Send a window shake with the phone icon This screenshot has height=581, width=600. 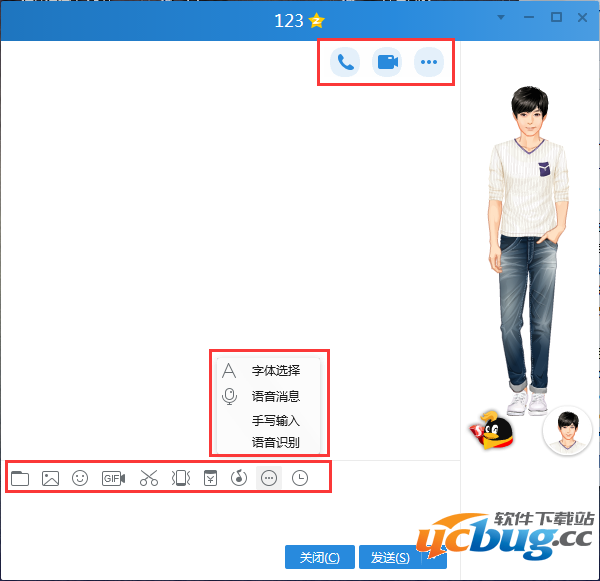coord(180,478)
